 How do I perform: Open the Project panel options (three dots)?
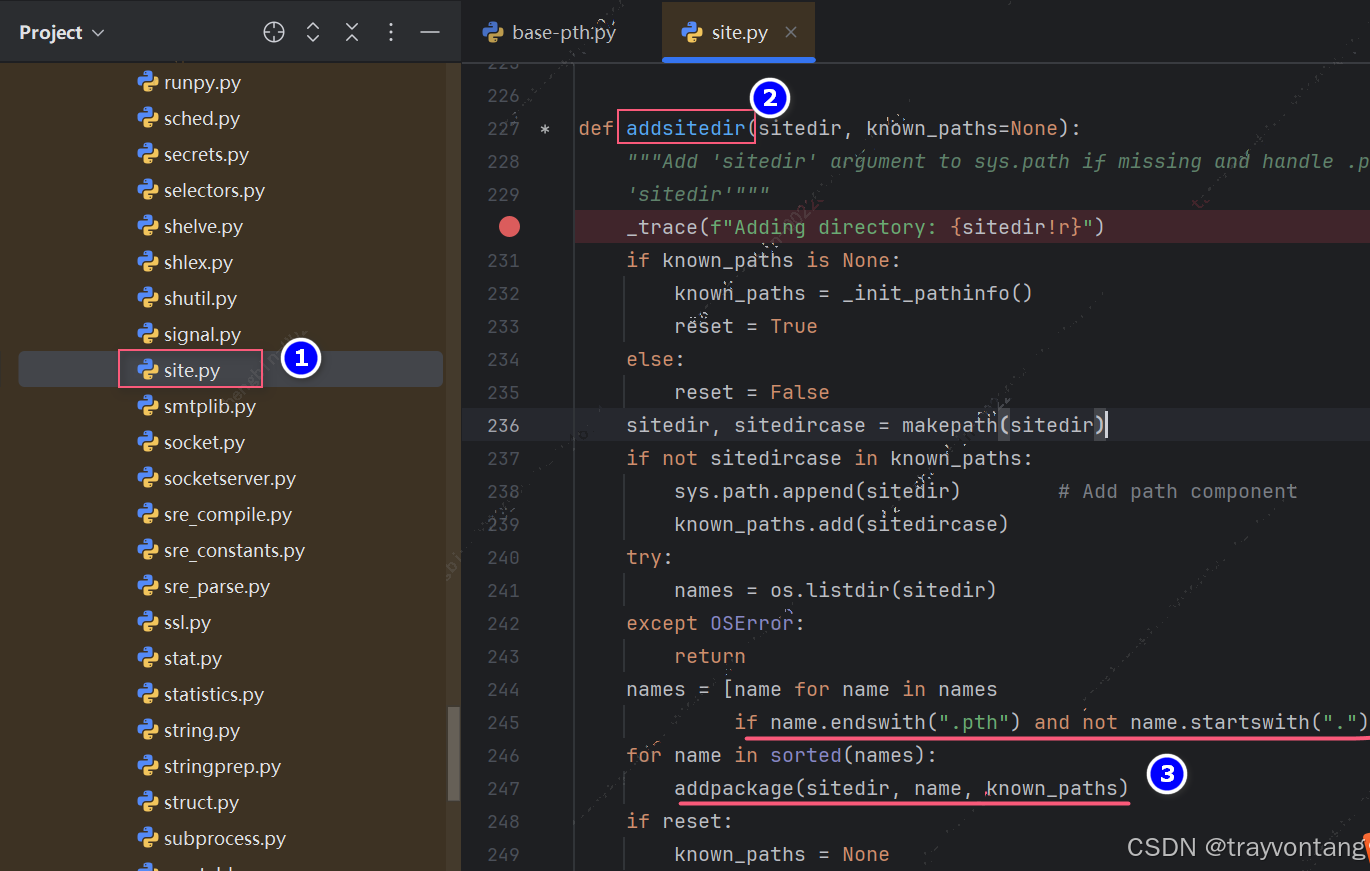[x=391, y=32]
